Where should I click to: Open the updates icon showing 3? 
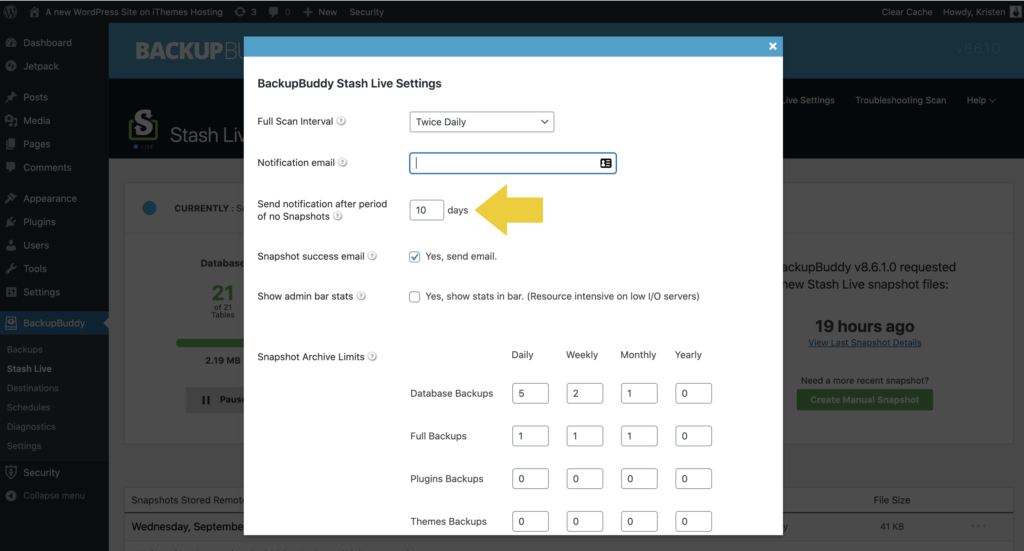click(246, 12)
